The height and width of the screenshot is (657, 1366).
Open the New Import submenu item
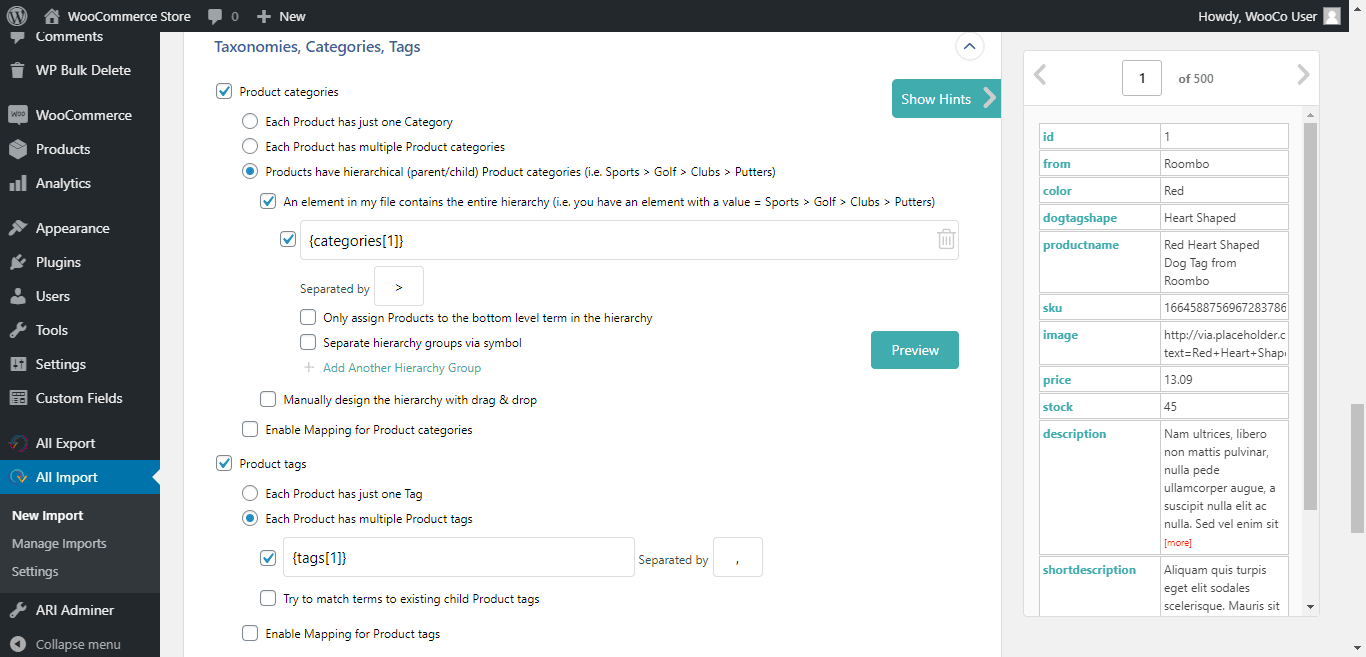click(48, 515)
